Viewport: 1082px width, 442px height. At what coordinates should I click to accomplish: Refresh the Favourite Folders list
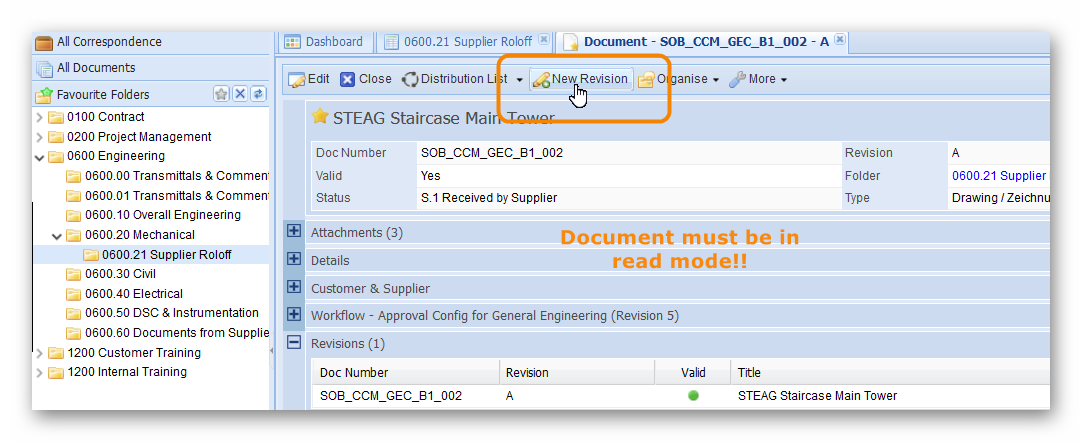258,94
